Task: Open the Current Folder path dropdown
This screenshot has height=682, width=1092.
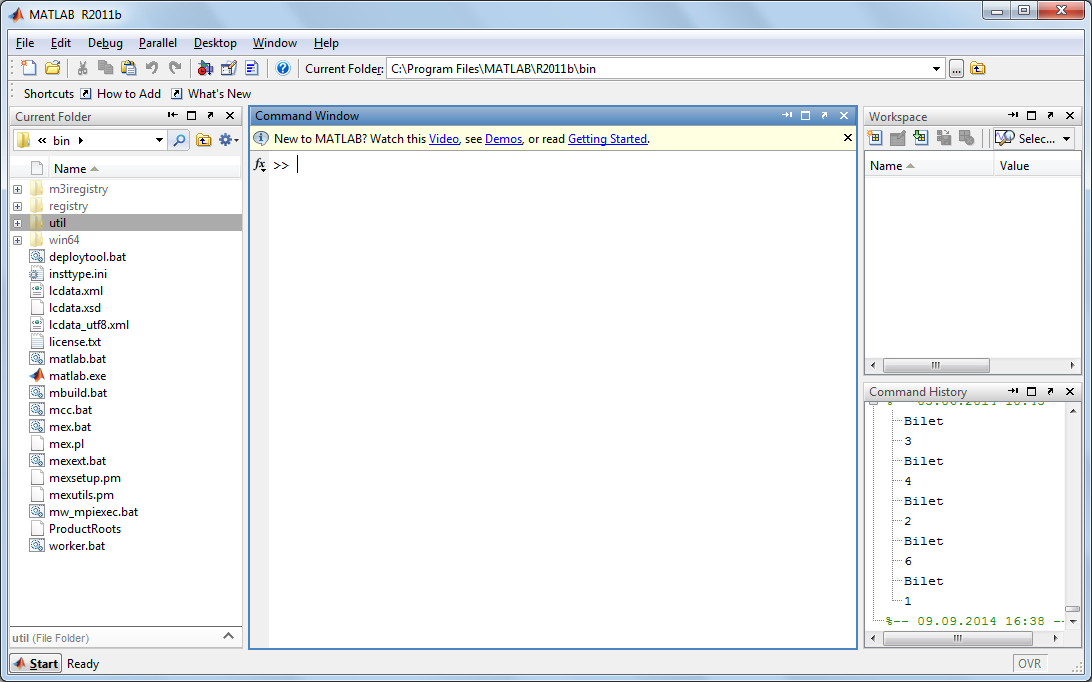Action: coord(936,68)
